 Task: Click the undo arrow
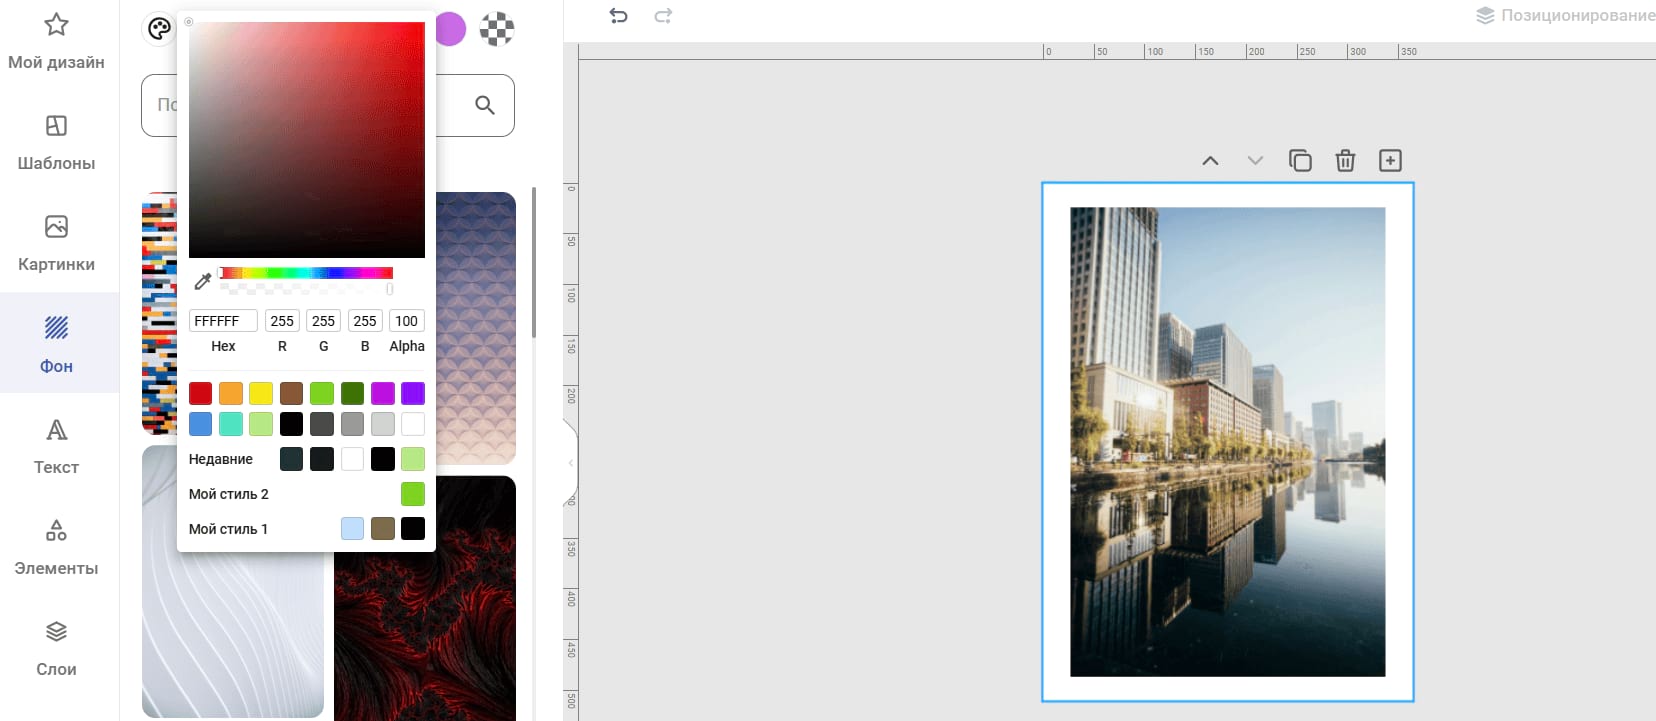[x=618, y=16]
